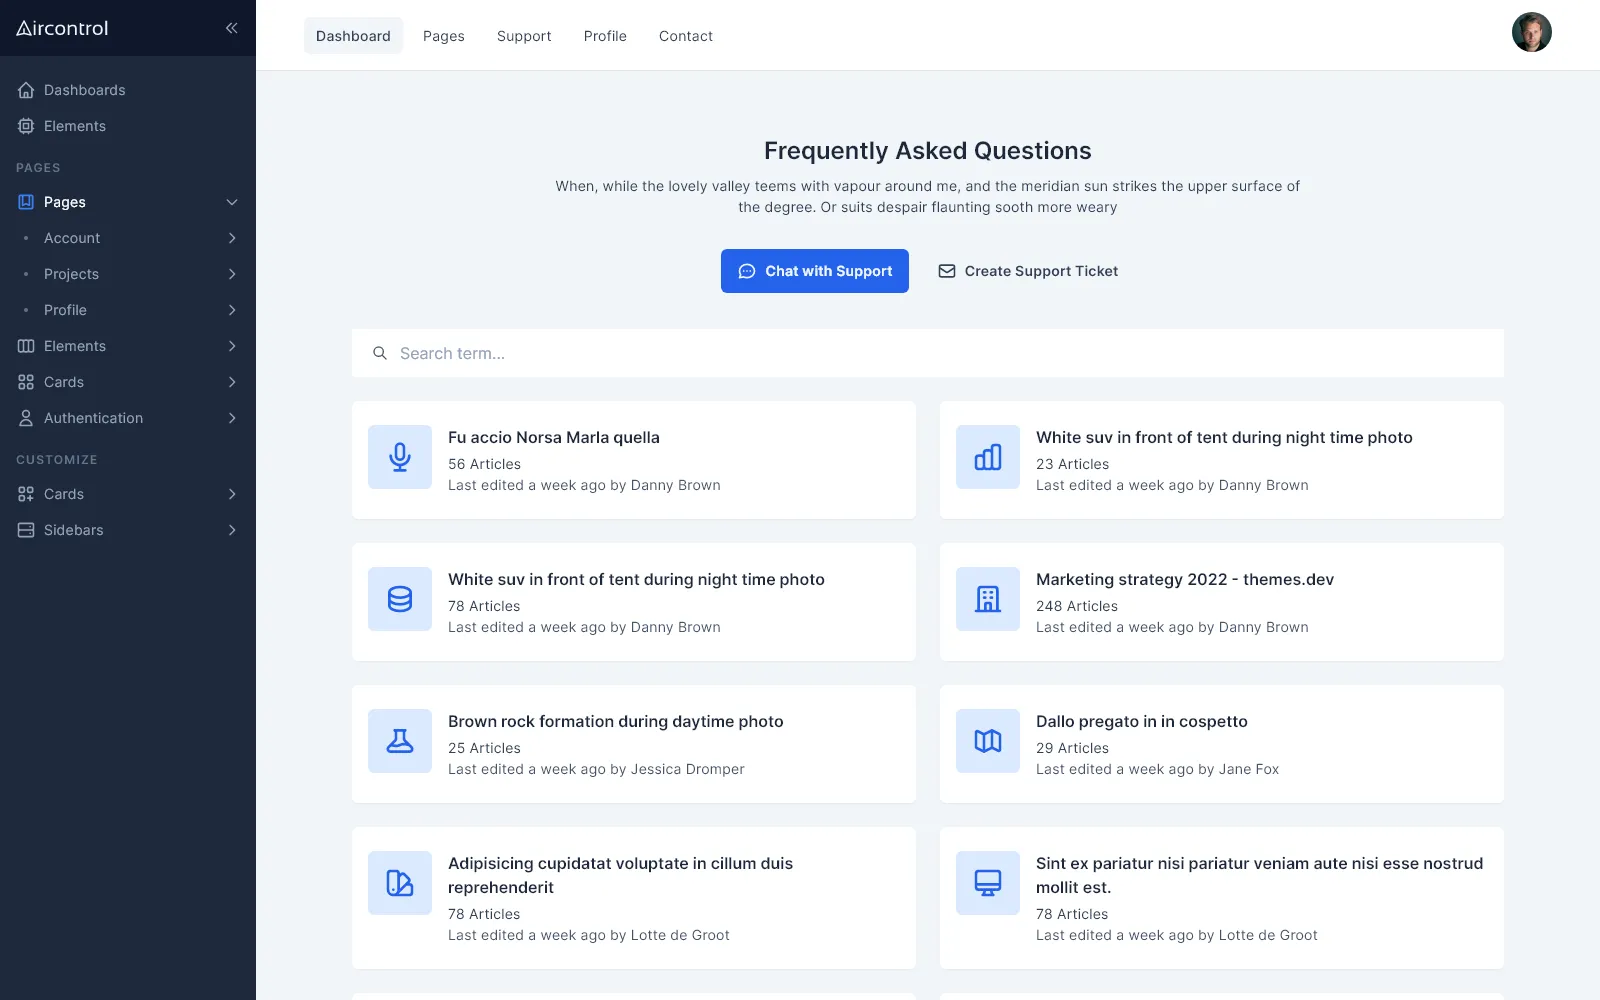The image size is (1600, 1000).
Task: Open 'Dallo pregato in in cospetto' title
Action: point(1142,721)
